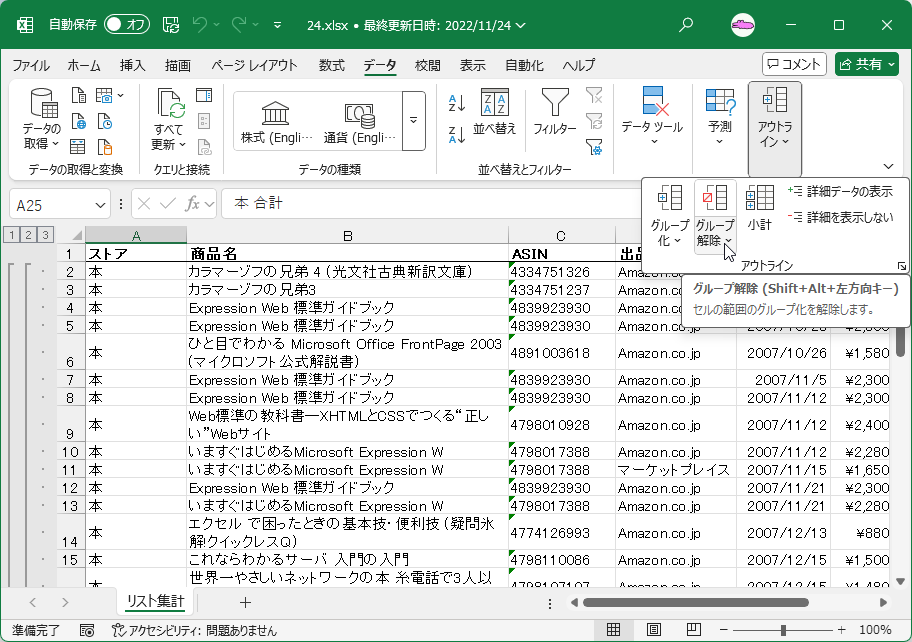The image size is (912, 642).
Task: Click the formula bar input
Action: tap(433, 204)
